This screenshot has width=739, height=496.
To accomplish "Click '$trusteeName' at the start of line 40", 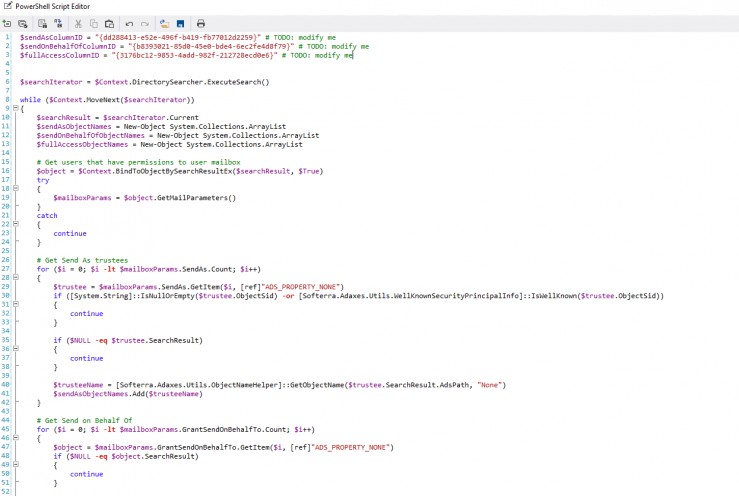I will click(78, 385).
